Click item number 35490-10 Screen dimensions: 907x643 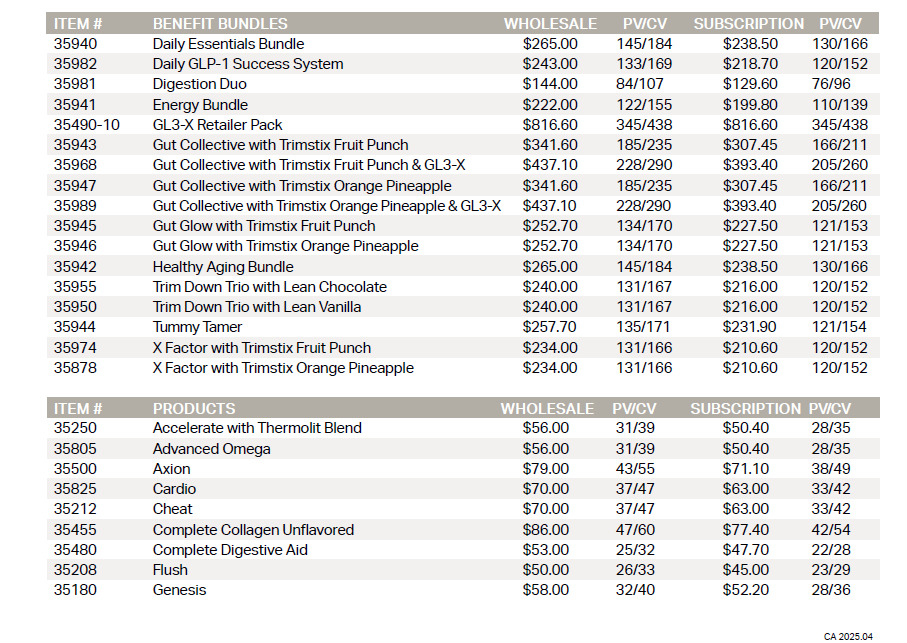pyautogui.click(x=87, y=125)
